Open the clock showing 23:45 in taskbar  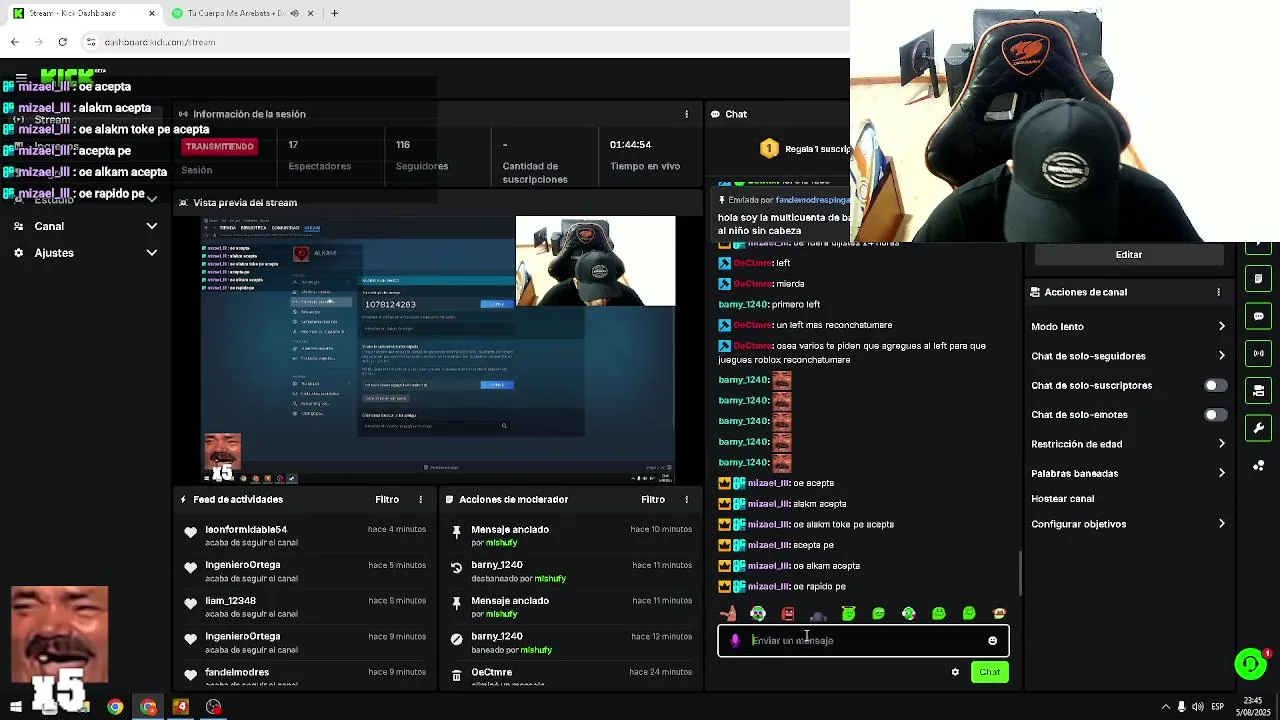(x=1254, y=707)
